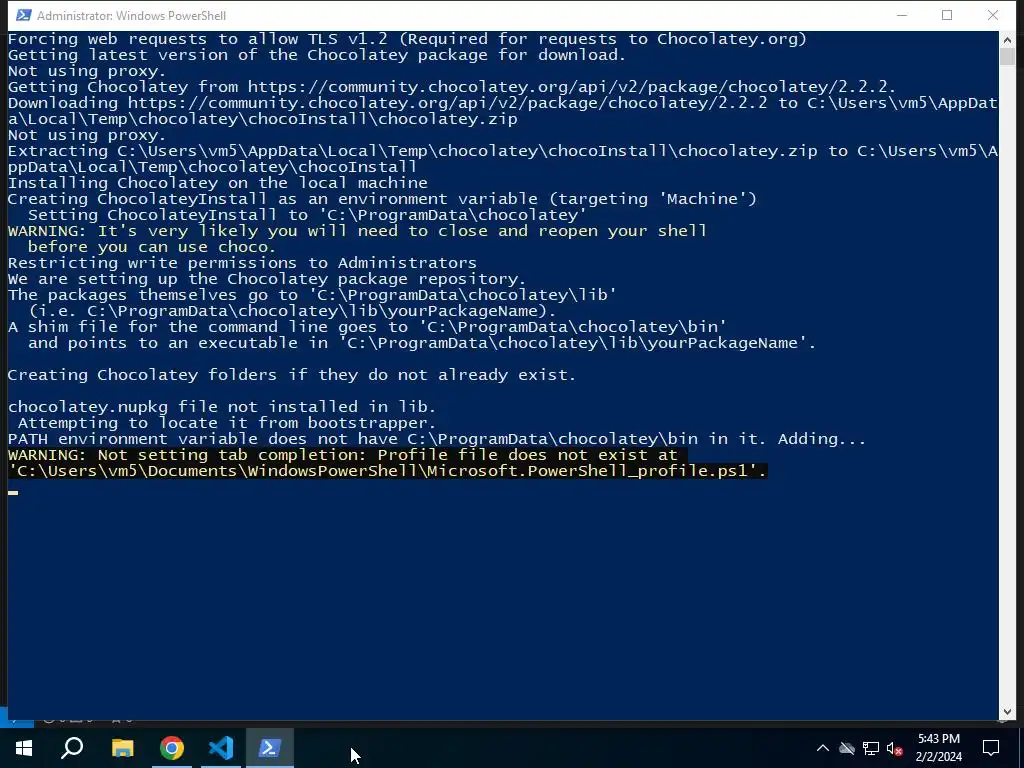Open Google Chrome from the taskbar
This screenshot has height=768, width=1024.
(x=172, y=748)
